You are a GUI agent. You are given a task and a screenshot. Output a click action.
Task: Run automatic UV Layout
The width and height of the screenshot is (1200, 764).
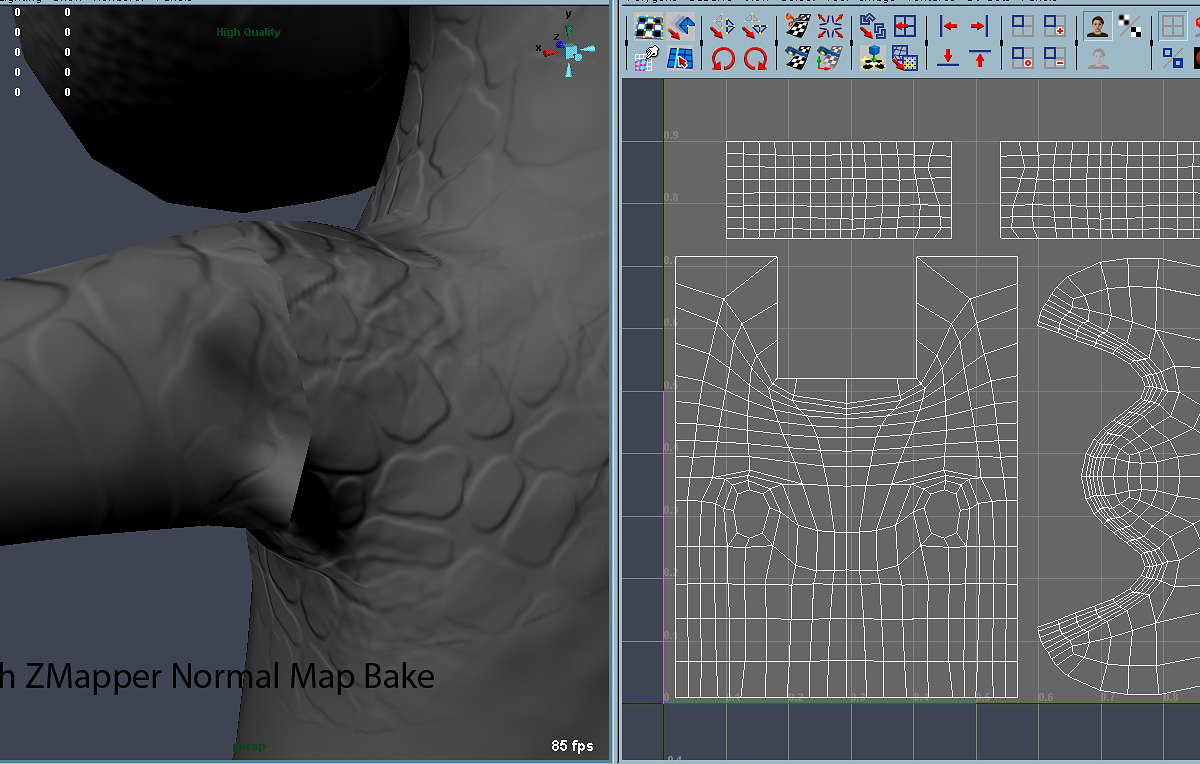coord(872,27)
